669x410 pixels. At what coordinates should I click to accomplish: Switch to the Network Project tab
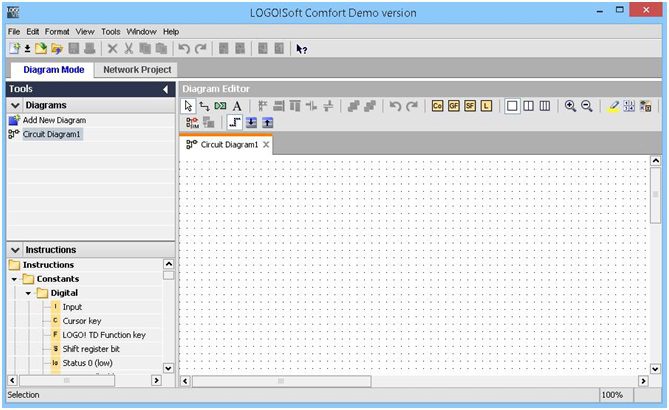click(x=137, y=70)
